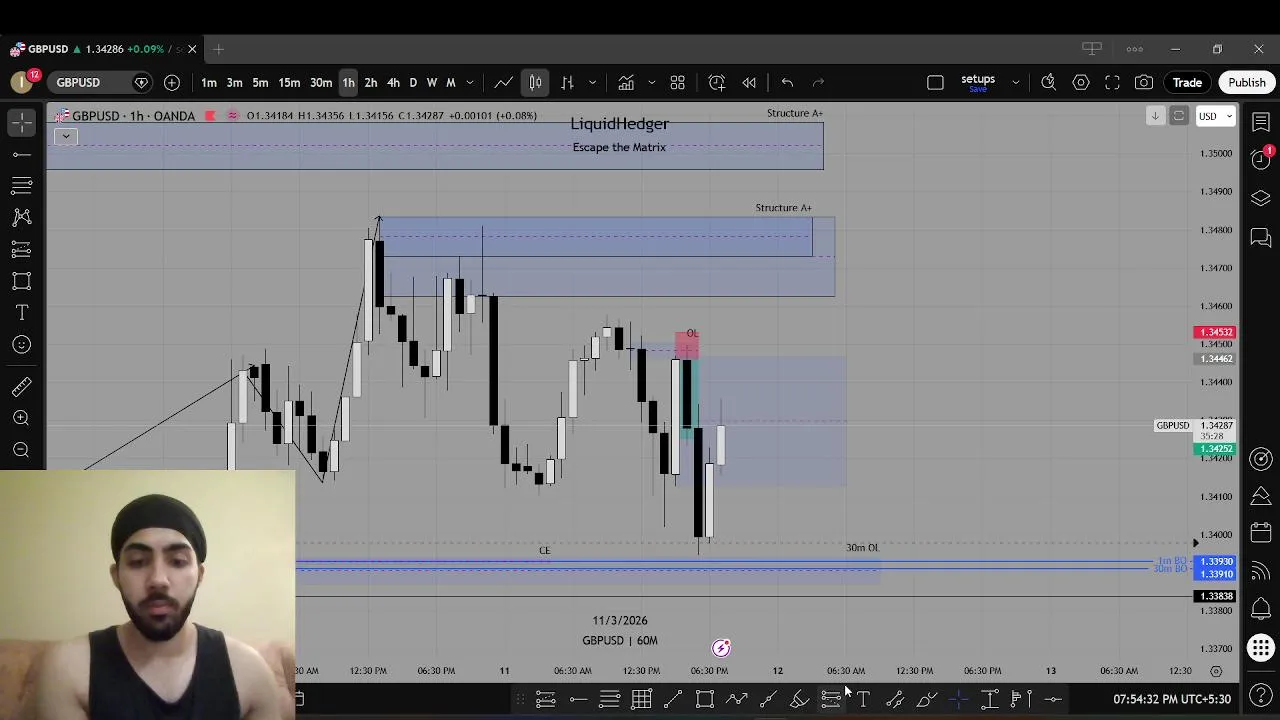The image size is (1280, 720).
Task: Select the trend line drawing tool in left sidebar
Action: 22,154
